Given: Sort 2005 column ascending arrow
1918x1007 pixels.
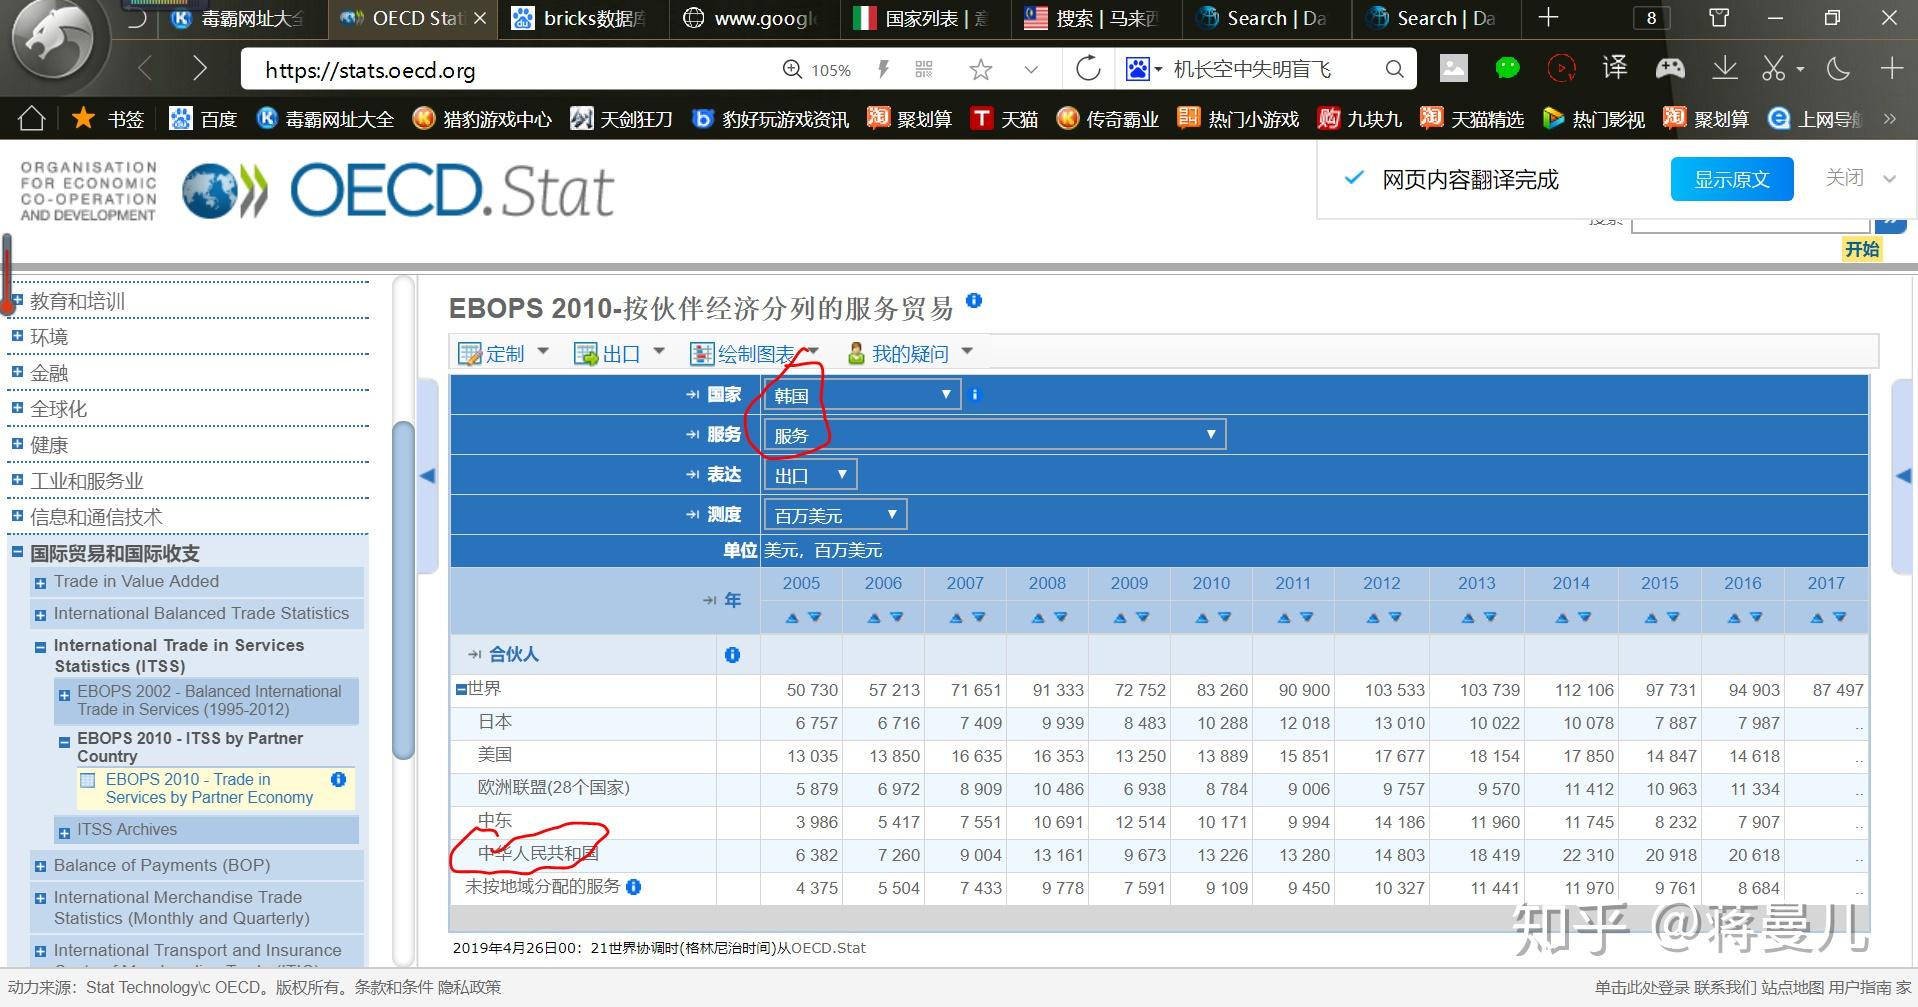Looking at the screenshot, I should (x=792, y=618).
